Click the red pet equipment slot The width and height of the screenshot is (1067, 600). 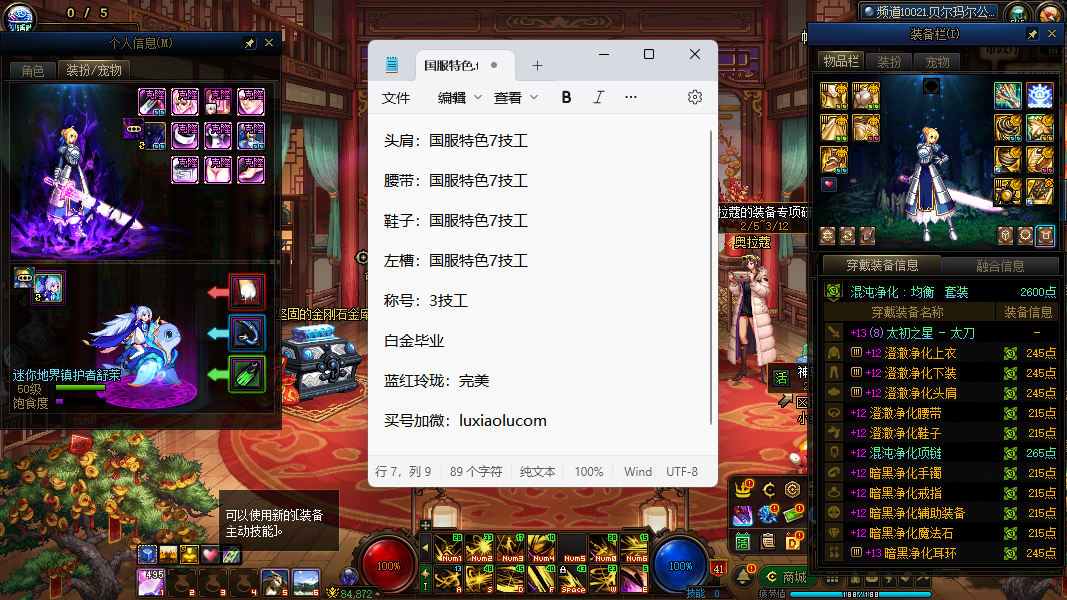point(247,292)
